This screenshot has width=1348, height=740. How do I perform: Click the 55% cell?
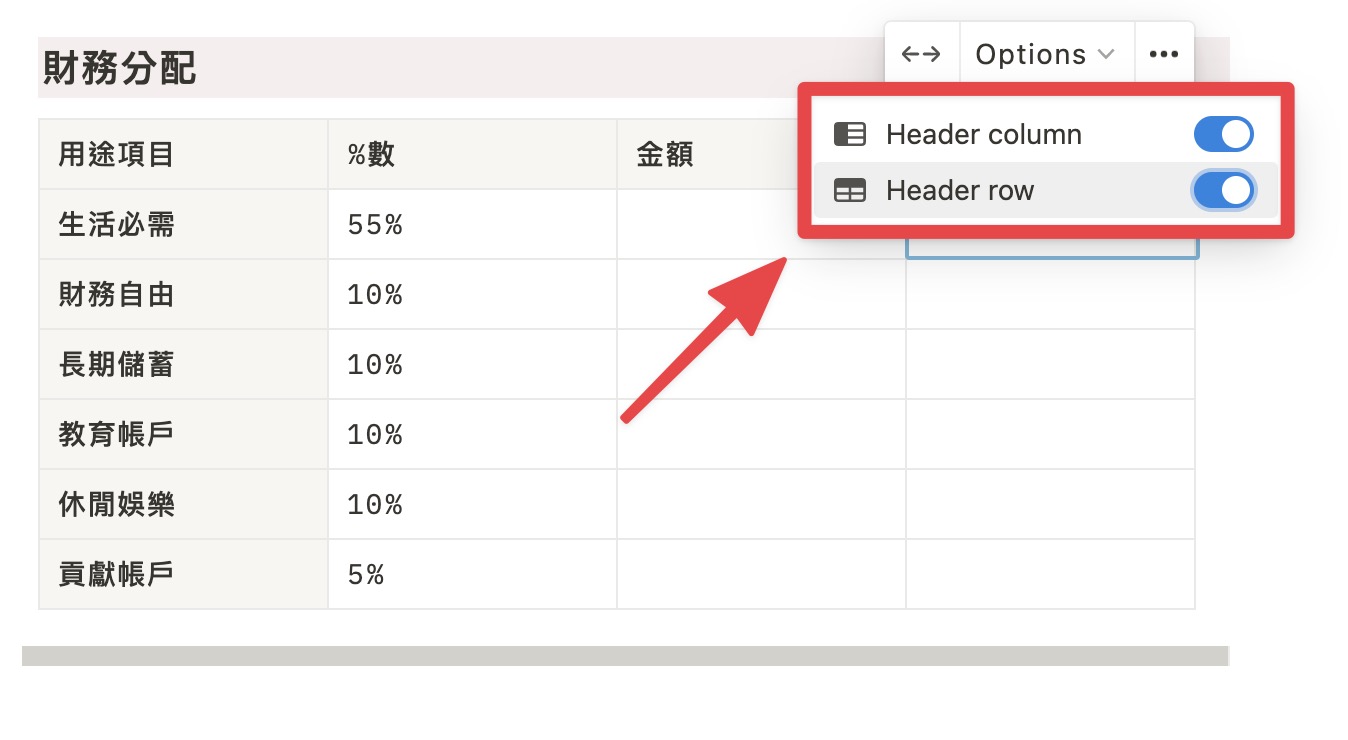point(472,224)
